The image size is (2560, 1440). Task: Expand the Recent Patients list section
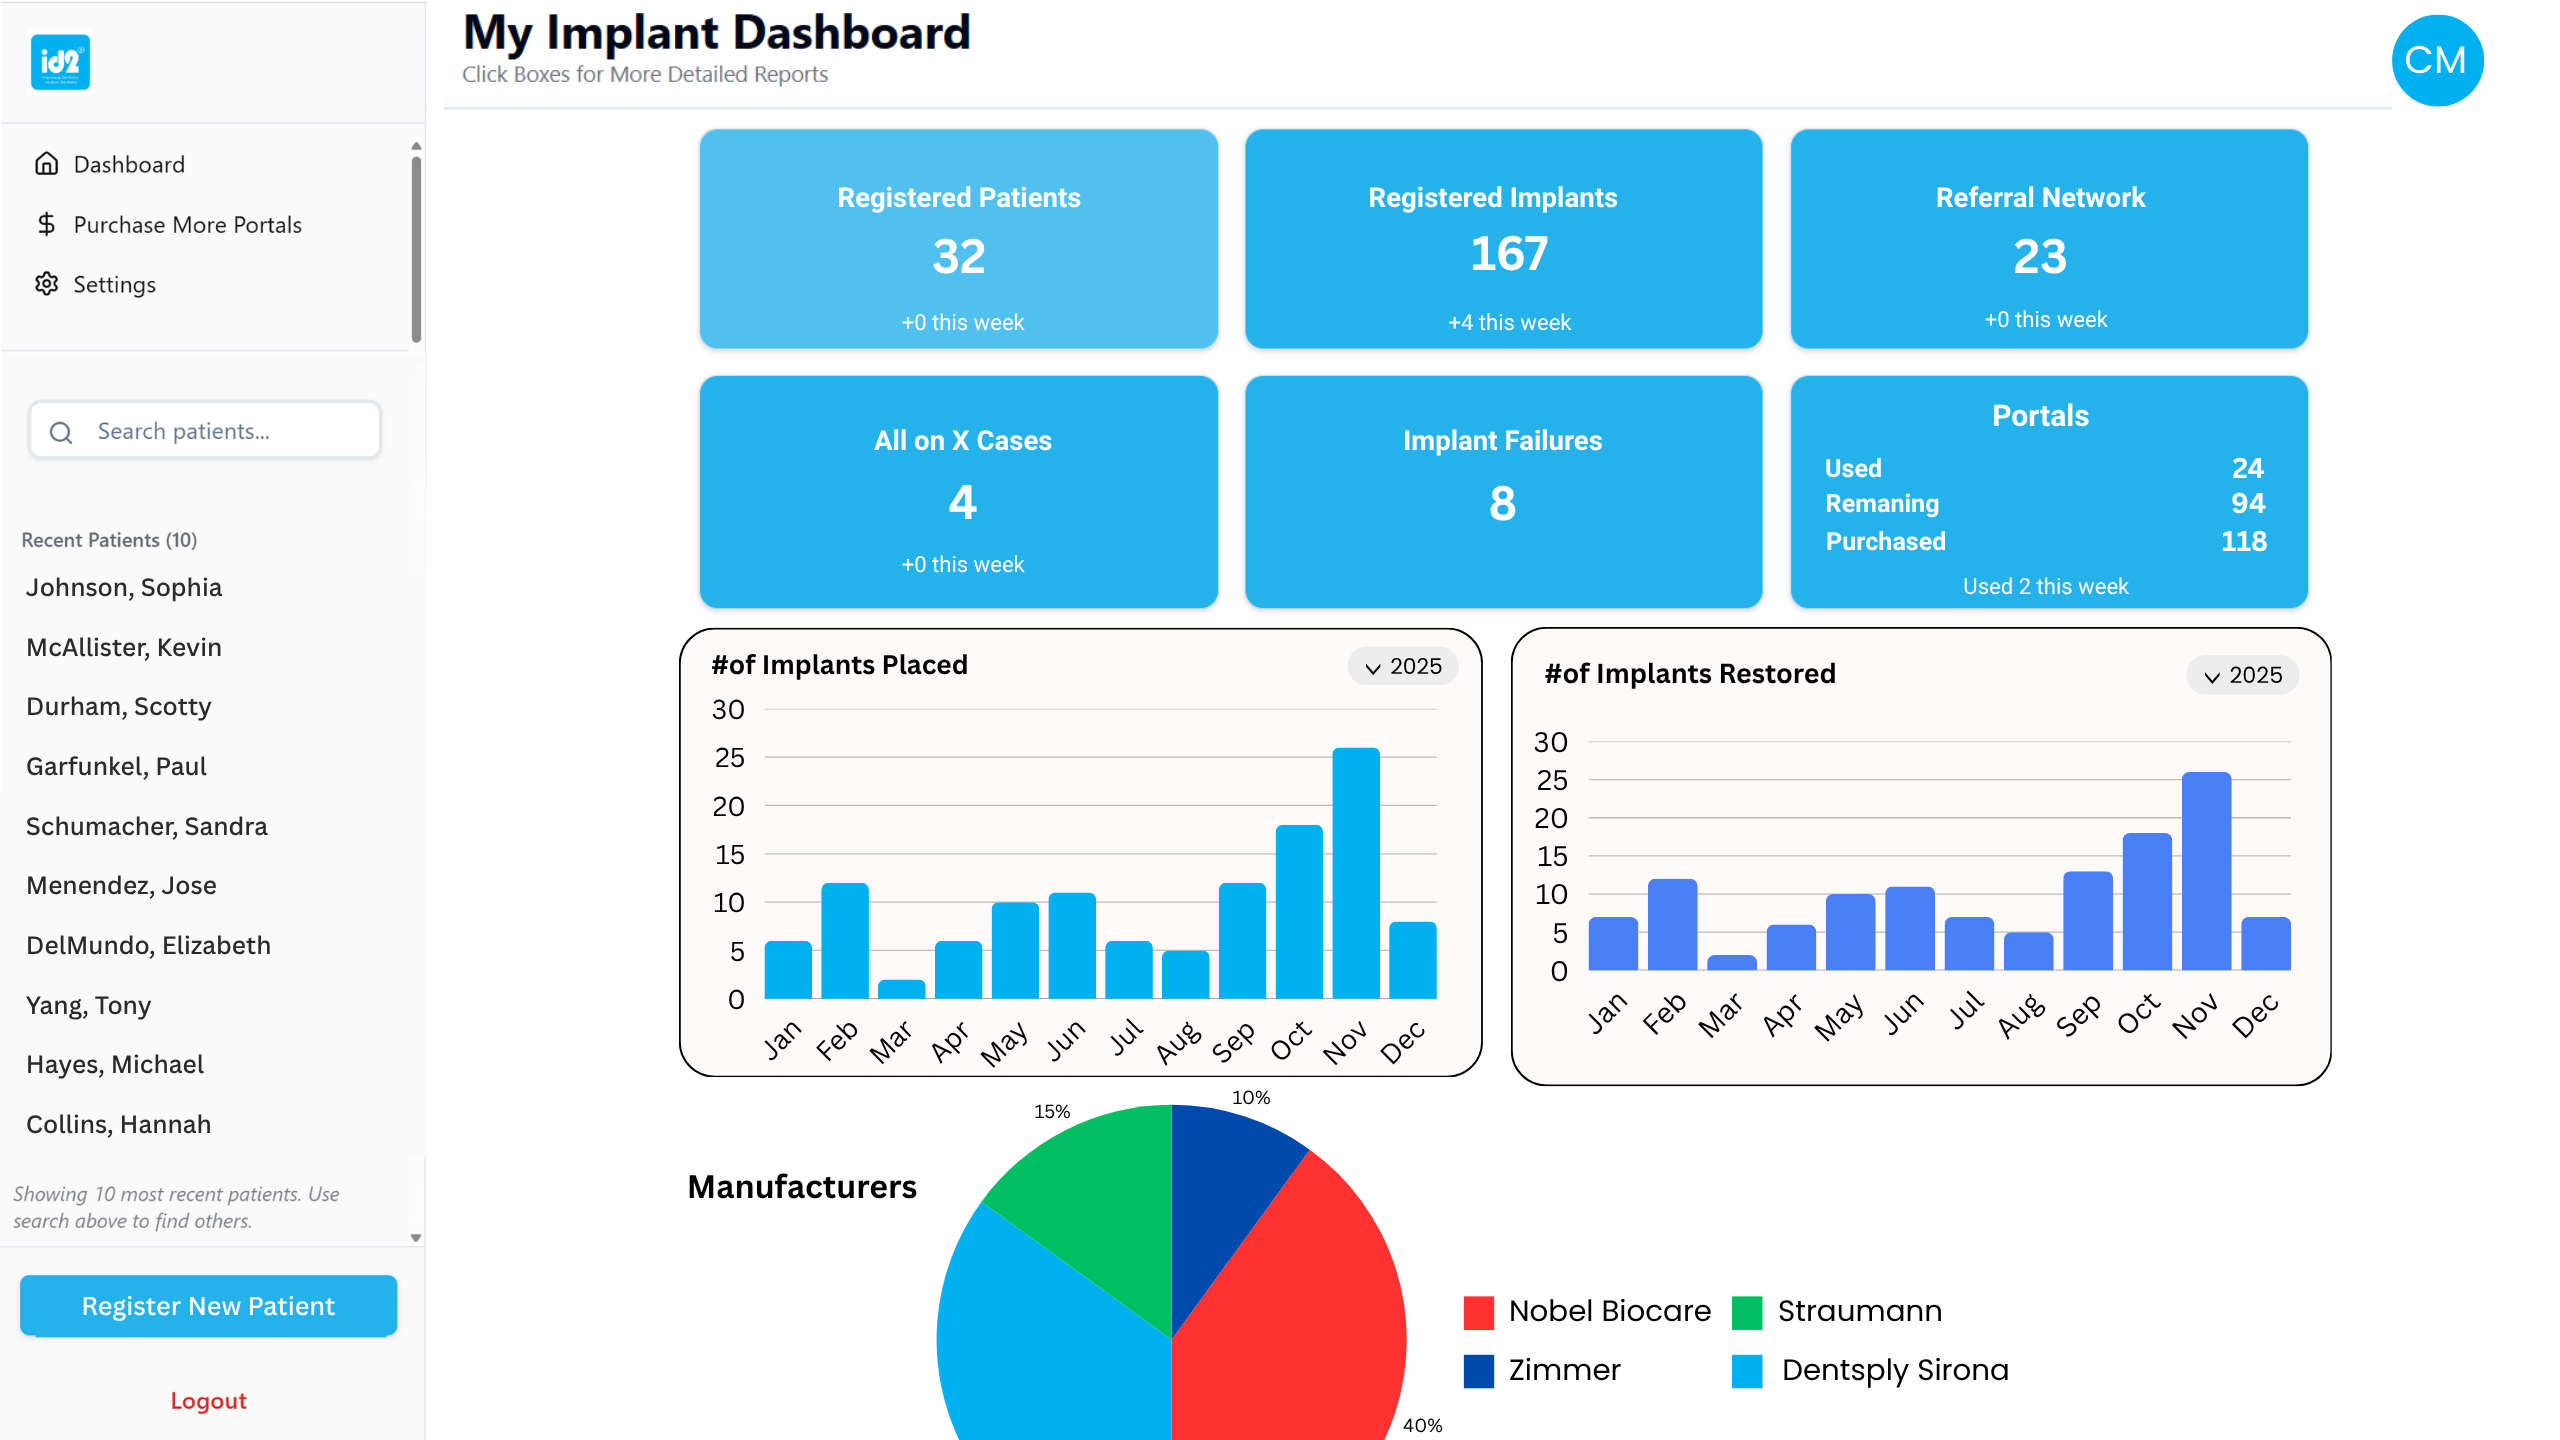pyautogui.click(x=108, y=539)
